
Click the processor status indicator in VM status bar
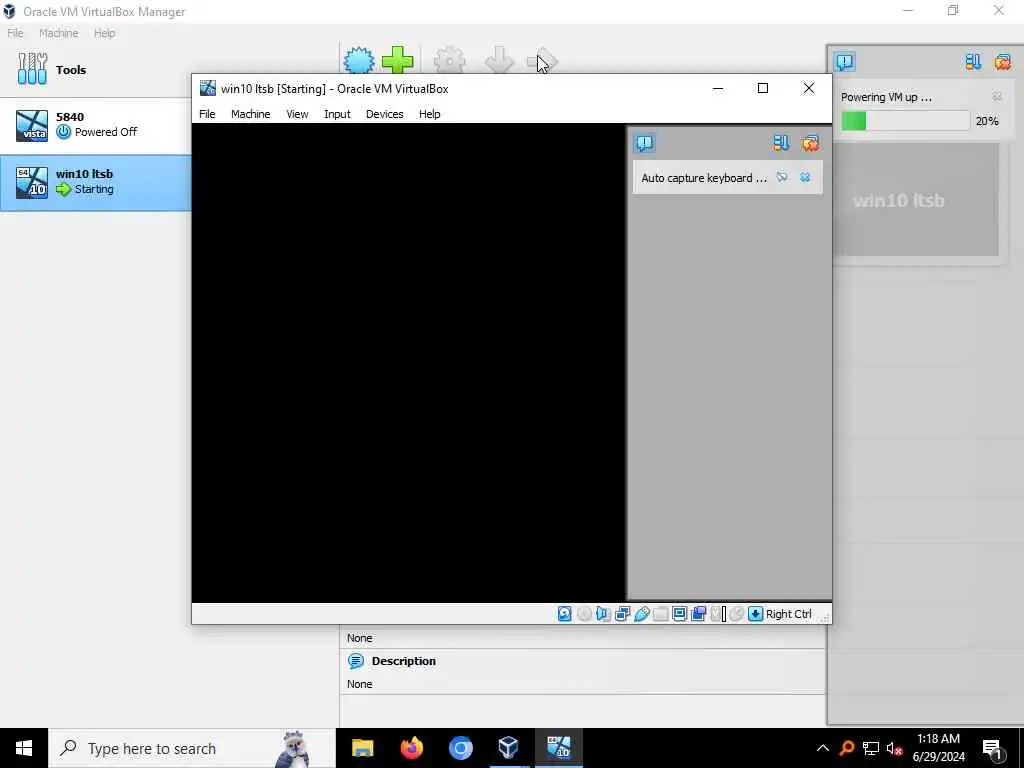click(718, 614)
